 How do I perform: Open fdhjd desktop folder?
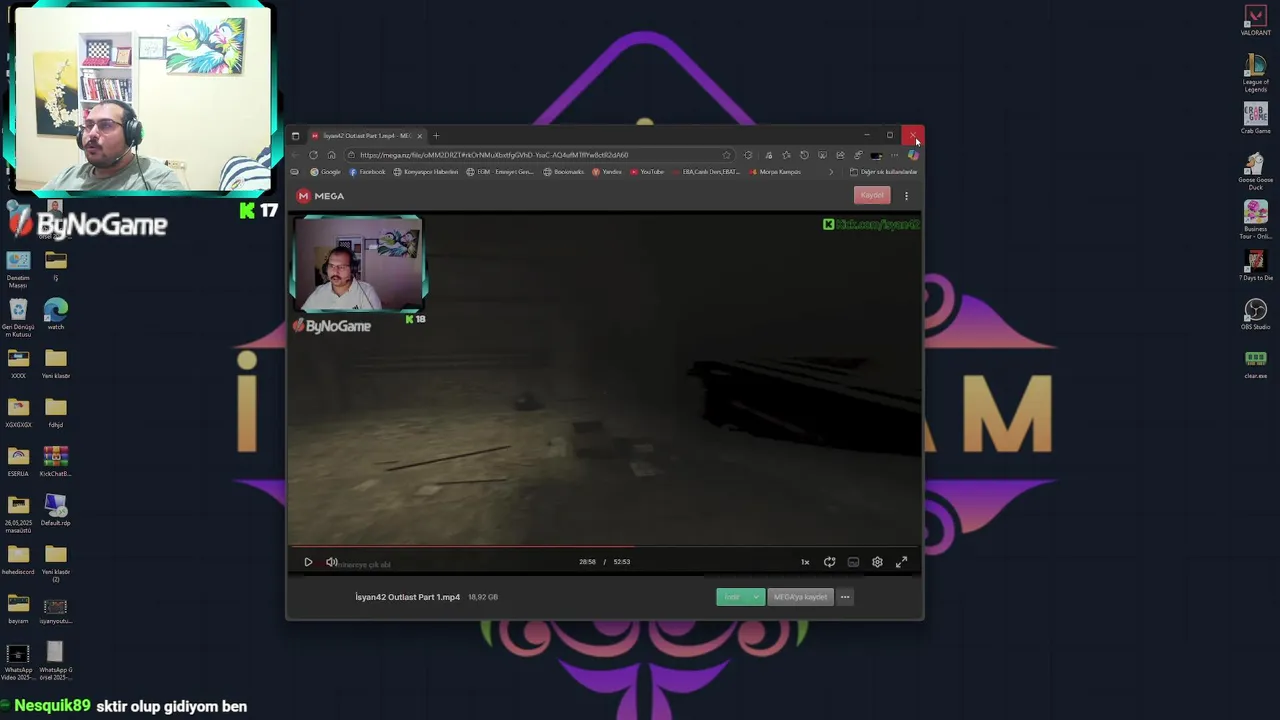(56, 412)
